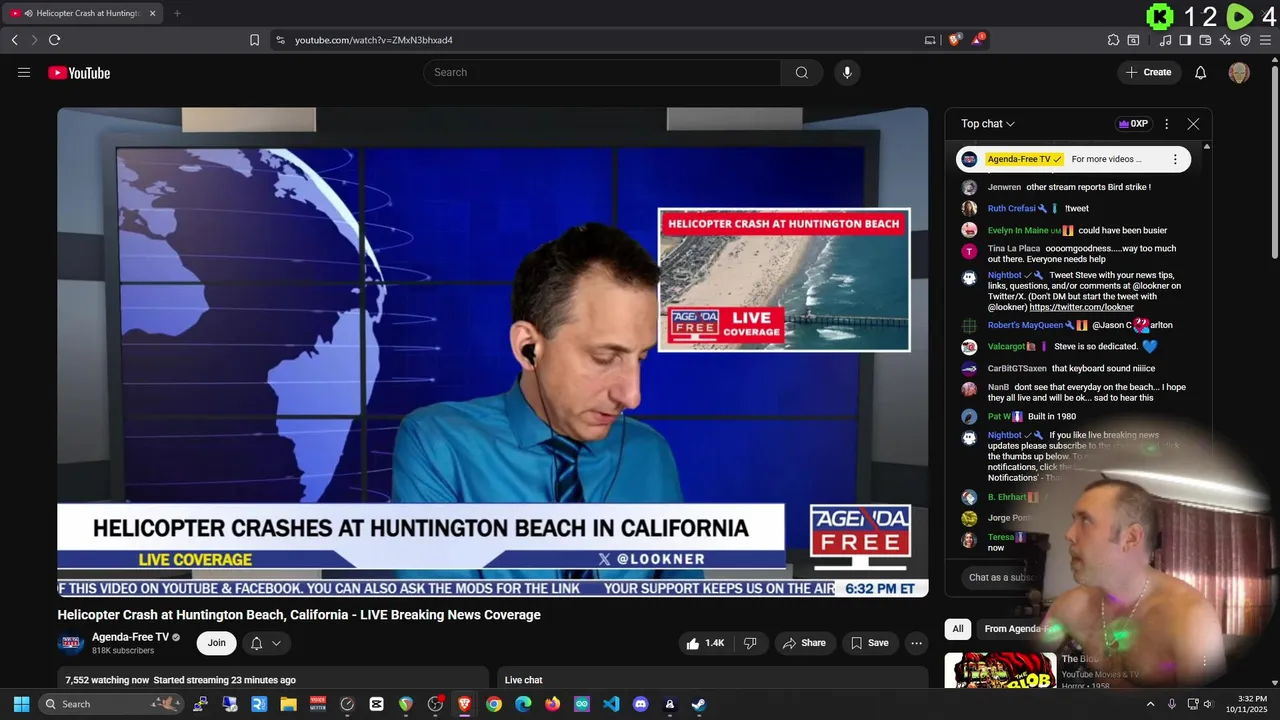The width and height of the screenshot is (1280, 720).
Task: Open a new browser tab
Action: [x=177, y=13]
